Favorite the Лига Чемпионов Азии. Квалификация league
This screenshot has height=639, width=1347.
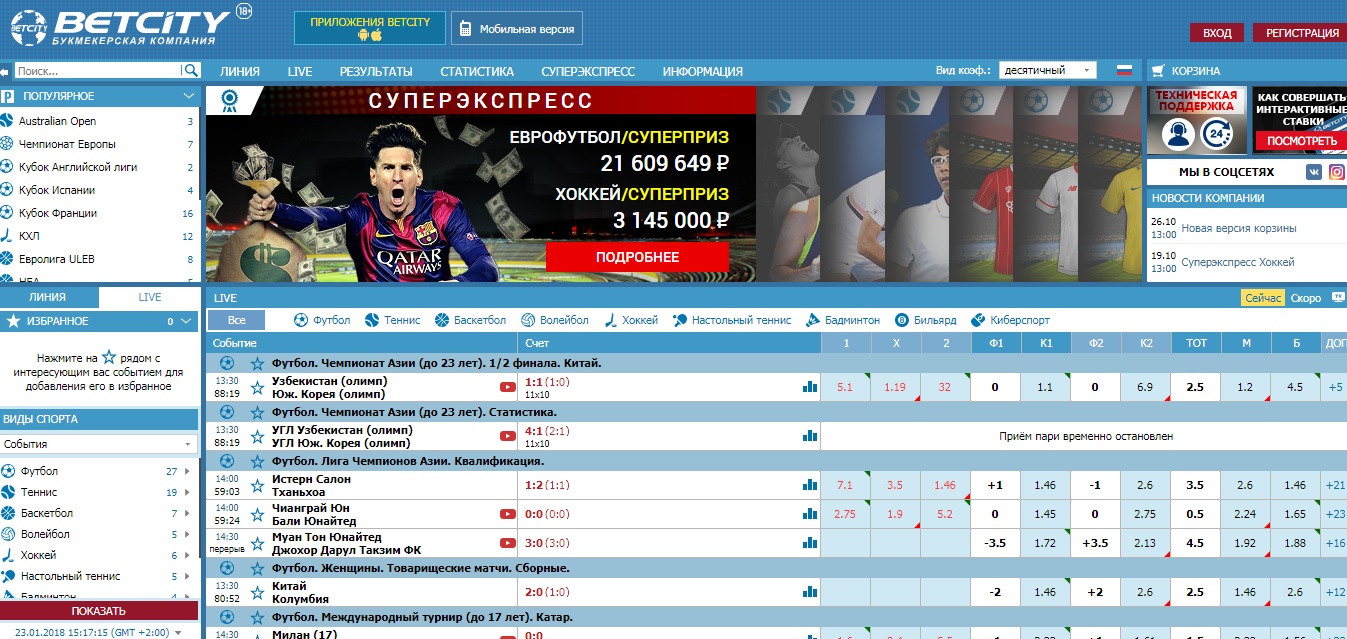pyautogui.click(x=257, y=461)
